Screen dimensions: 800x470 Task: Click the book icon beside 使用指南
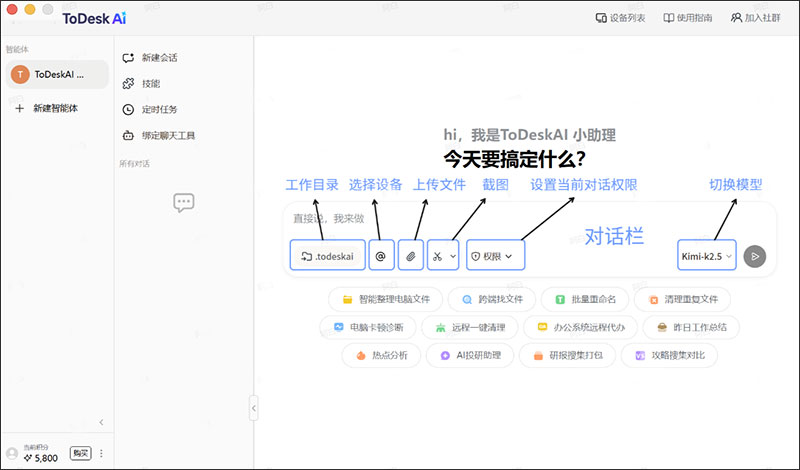[668, 18]
